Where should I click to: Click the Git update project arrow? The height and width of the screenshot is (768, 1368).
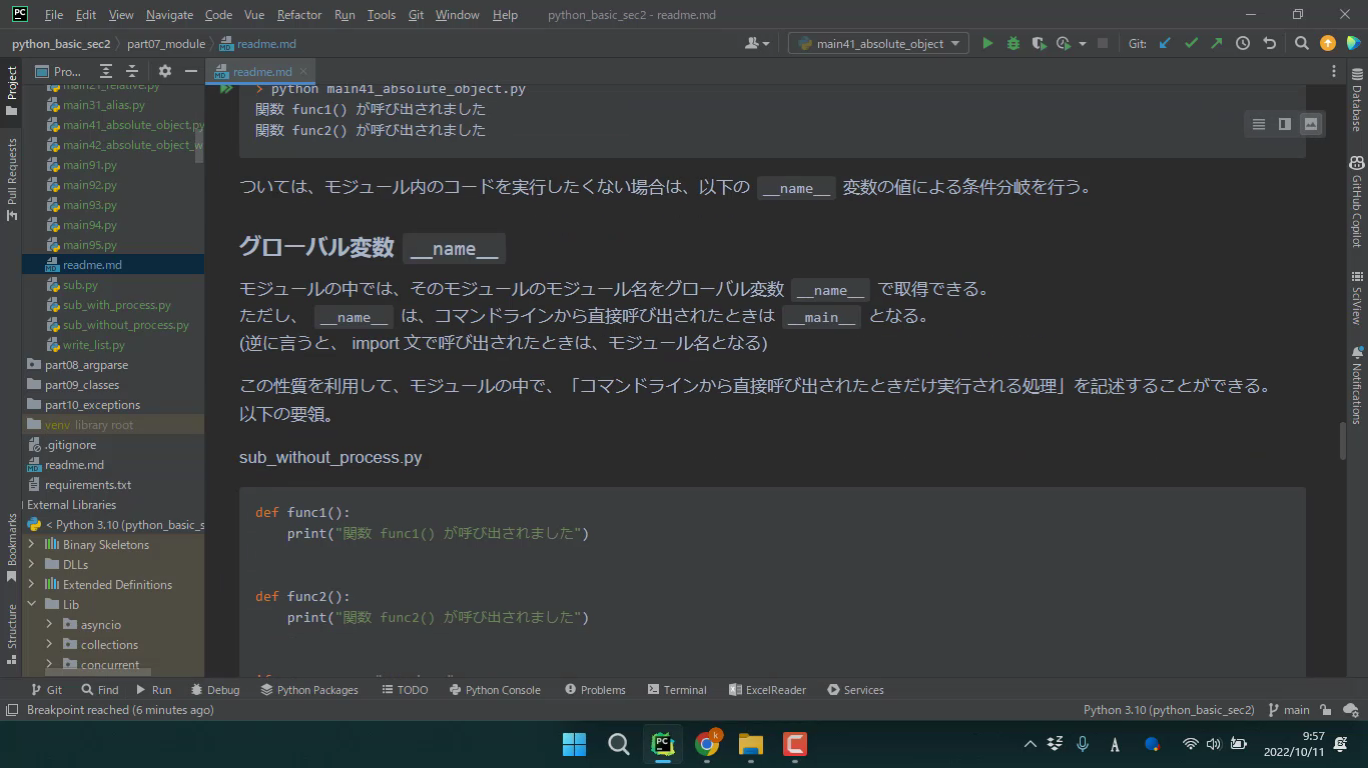tap(1165, 43)
